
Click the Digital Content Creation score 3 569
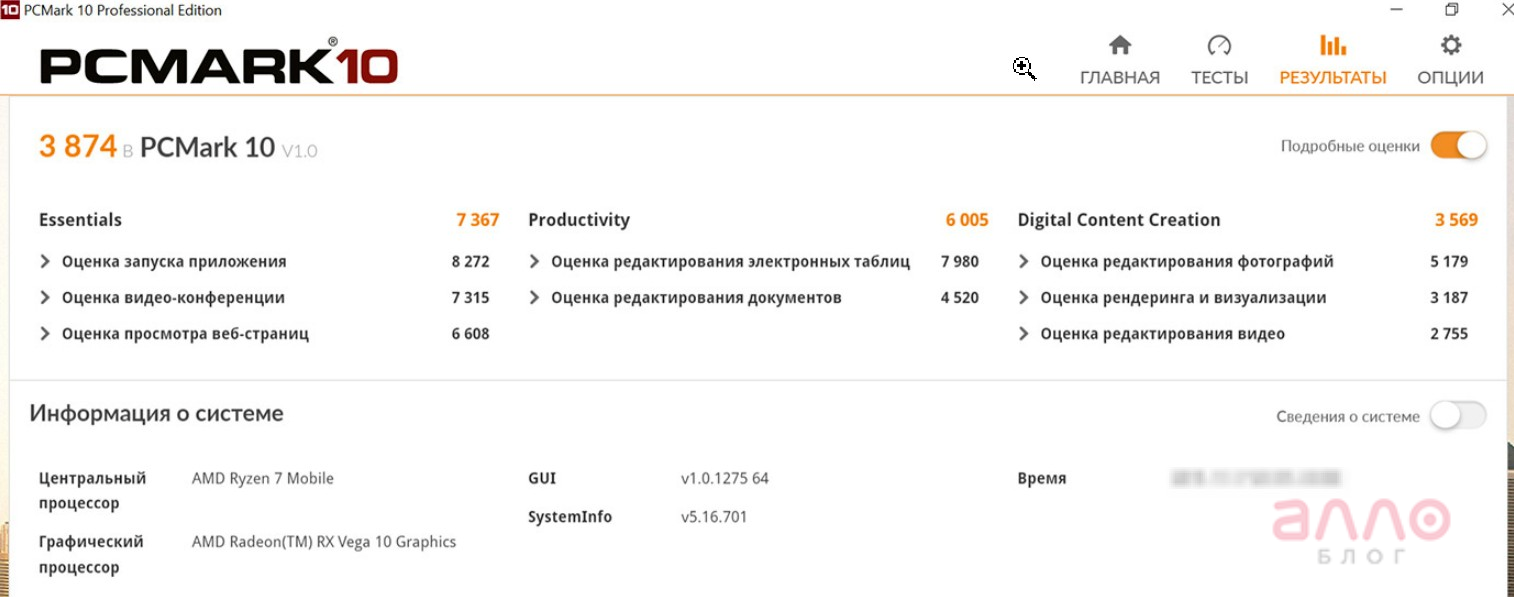pos(1456,220)
